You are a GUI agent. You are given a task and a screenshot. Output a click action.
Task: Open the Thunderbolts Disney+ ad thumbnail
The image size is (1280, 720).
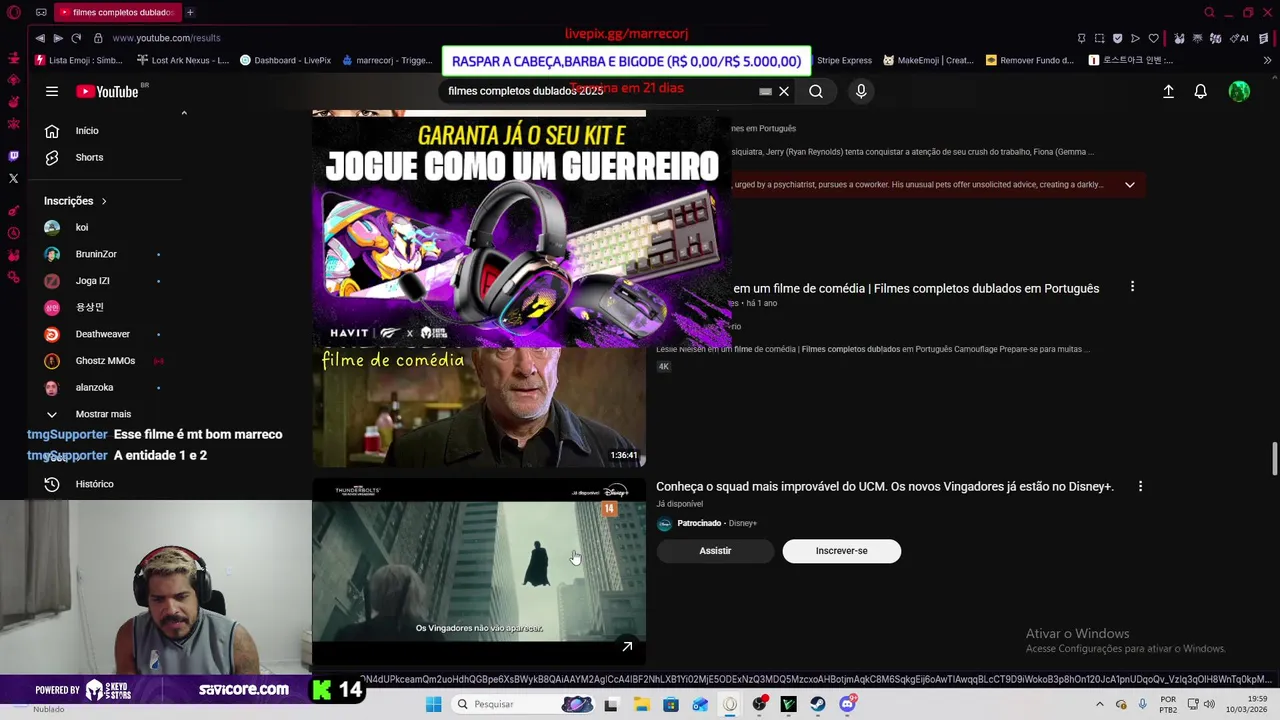click(479, 572)
